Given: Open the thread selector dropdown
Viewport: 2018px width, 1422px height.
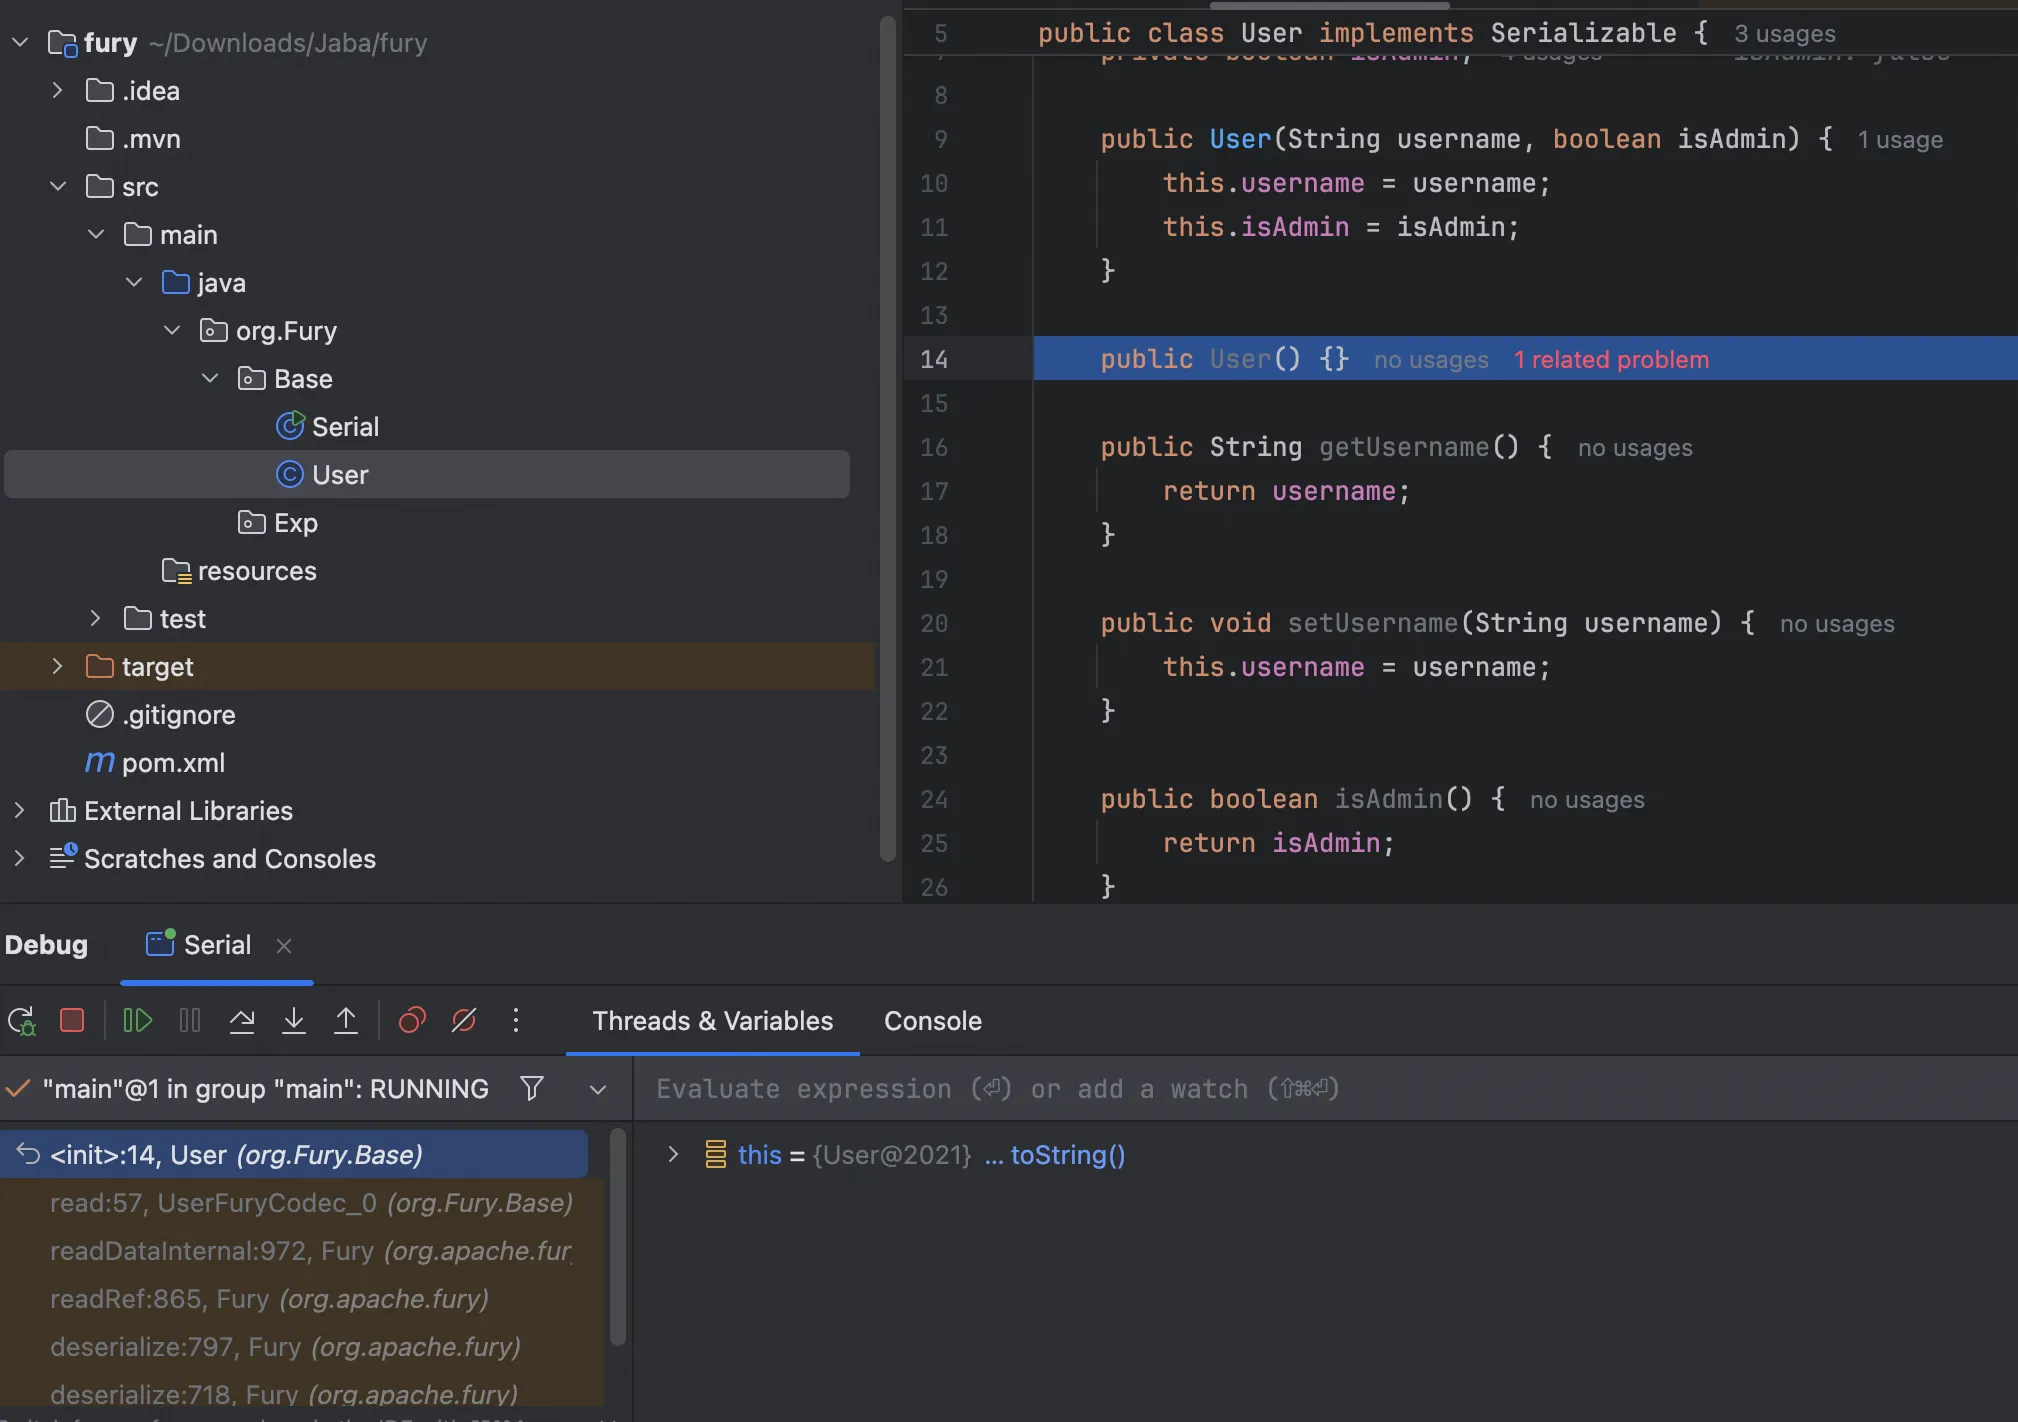Looking at the screenshot, I should point(598,1089).
